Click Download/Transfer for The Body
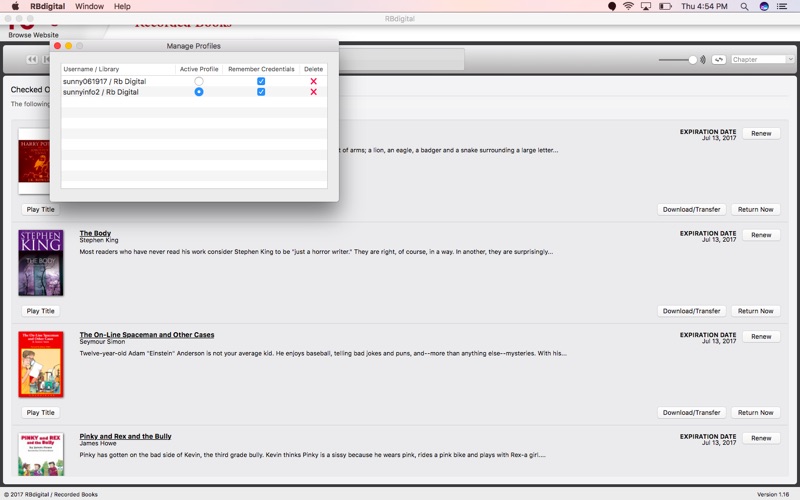This screenshot has height=500, width=800. [x=691, y=311]
